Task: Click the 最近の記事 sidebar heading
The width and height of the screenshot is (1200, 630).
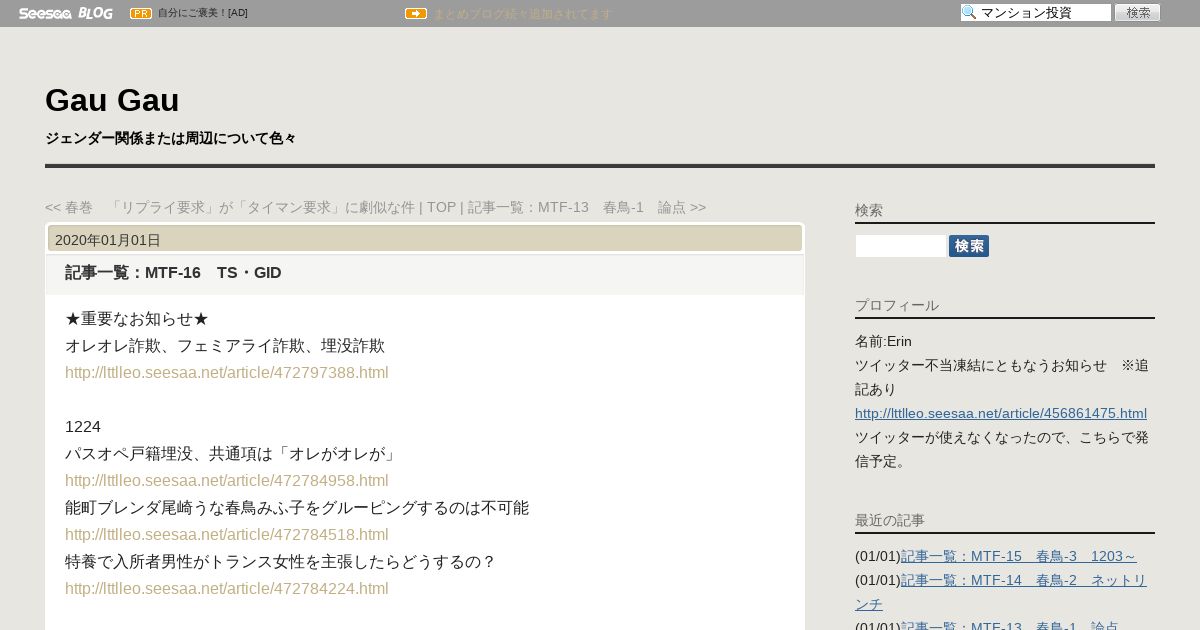Action: pyautogui.click(x=890, y=520)
